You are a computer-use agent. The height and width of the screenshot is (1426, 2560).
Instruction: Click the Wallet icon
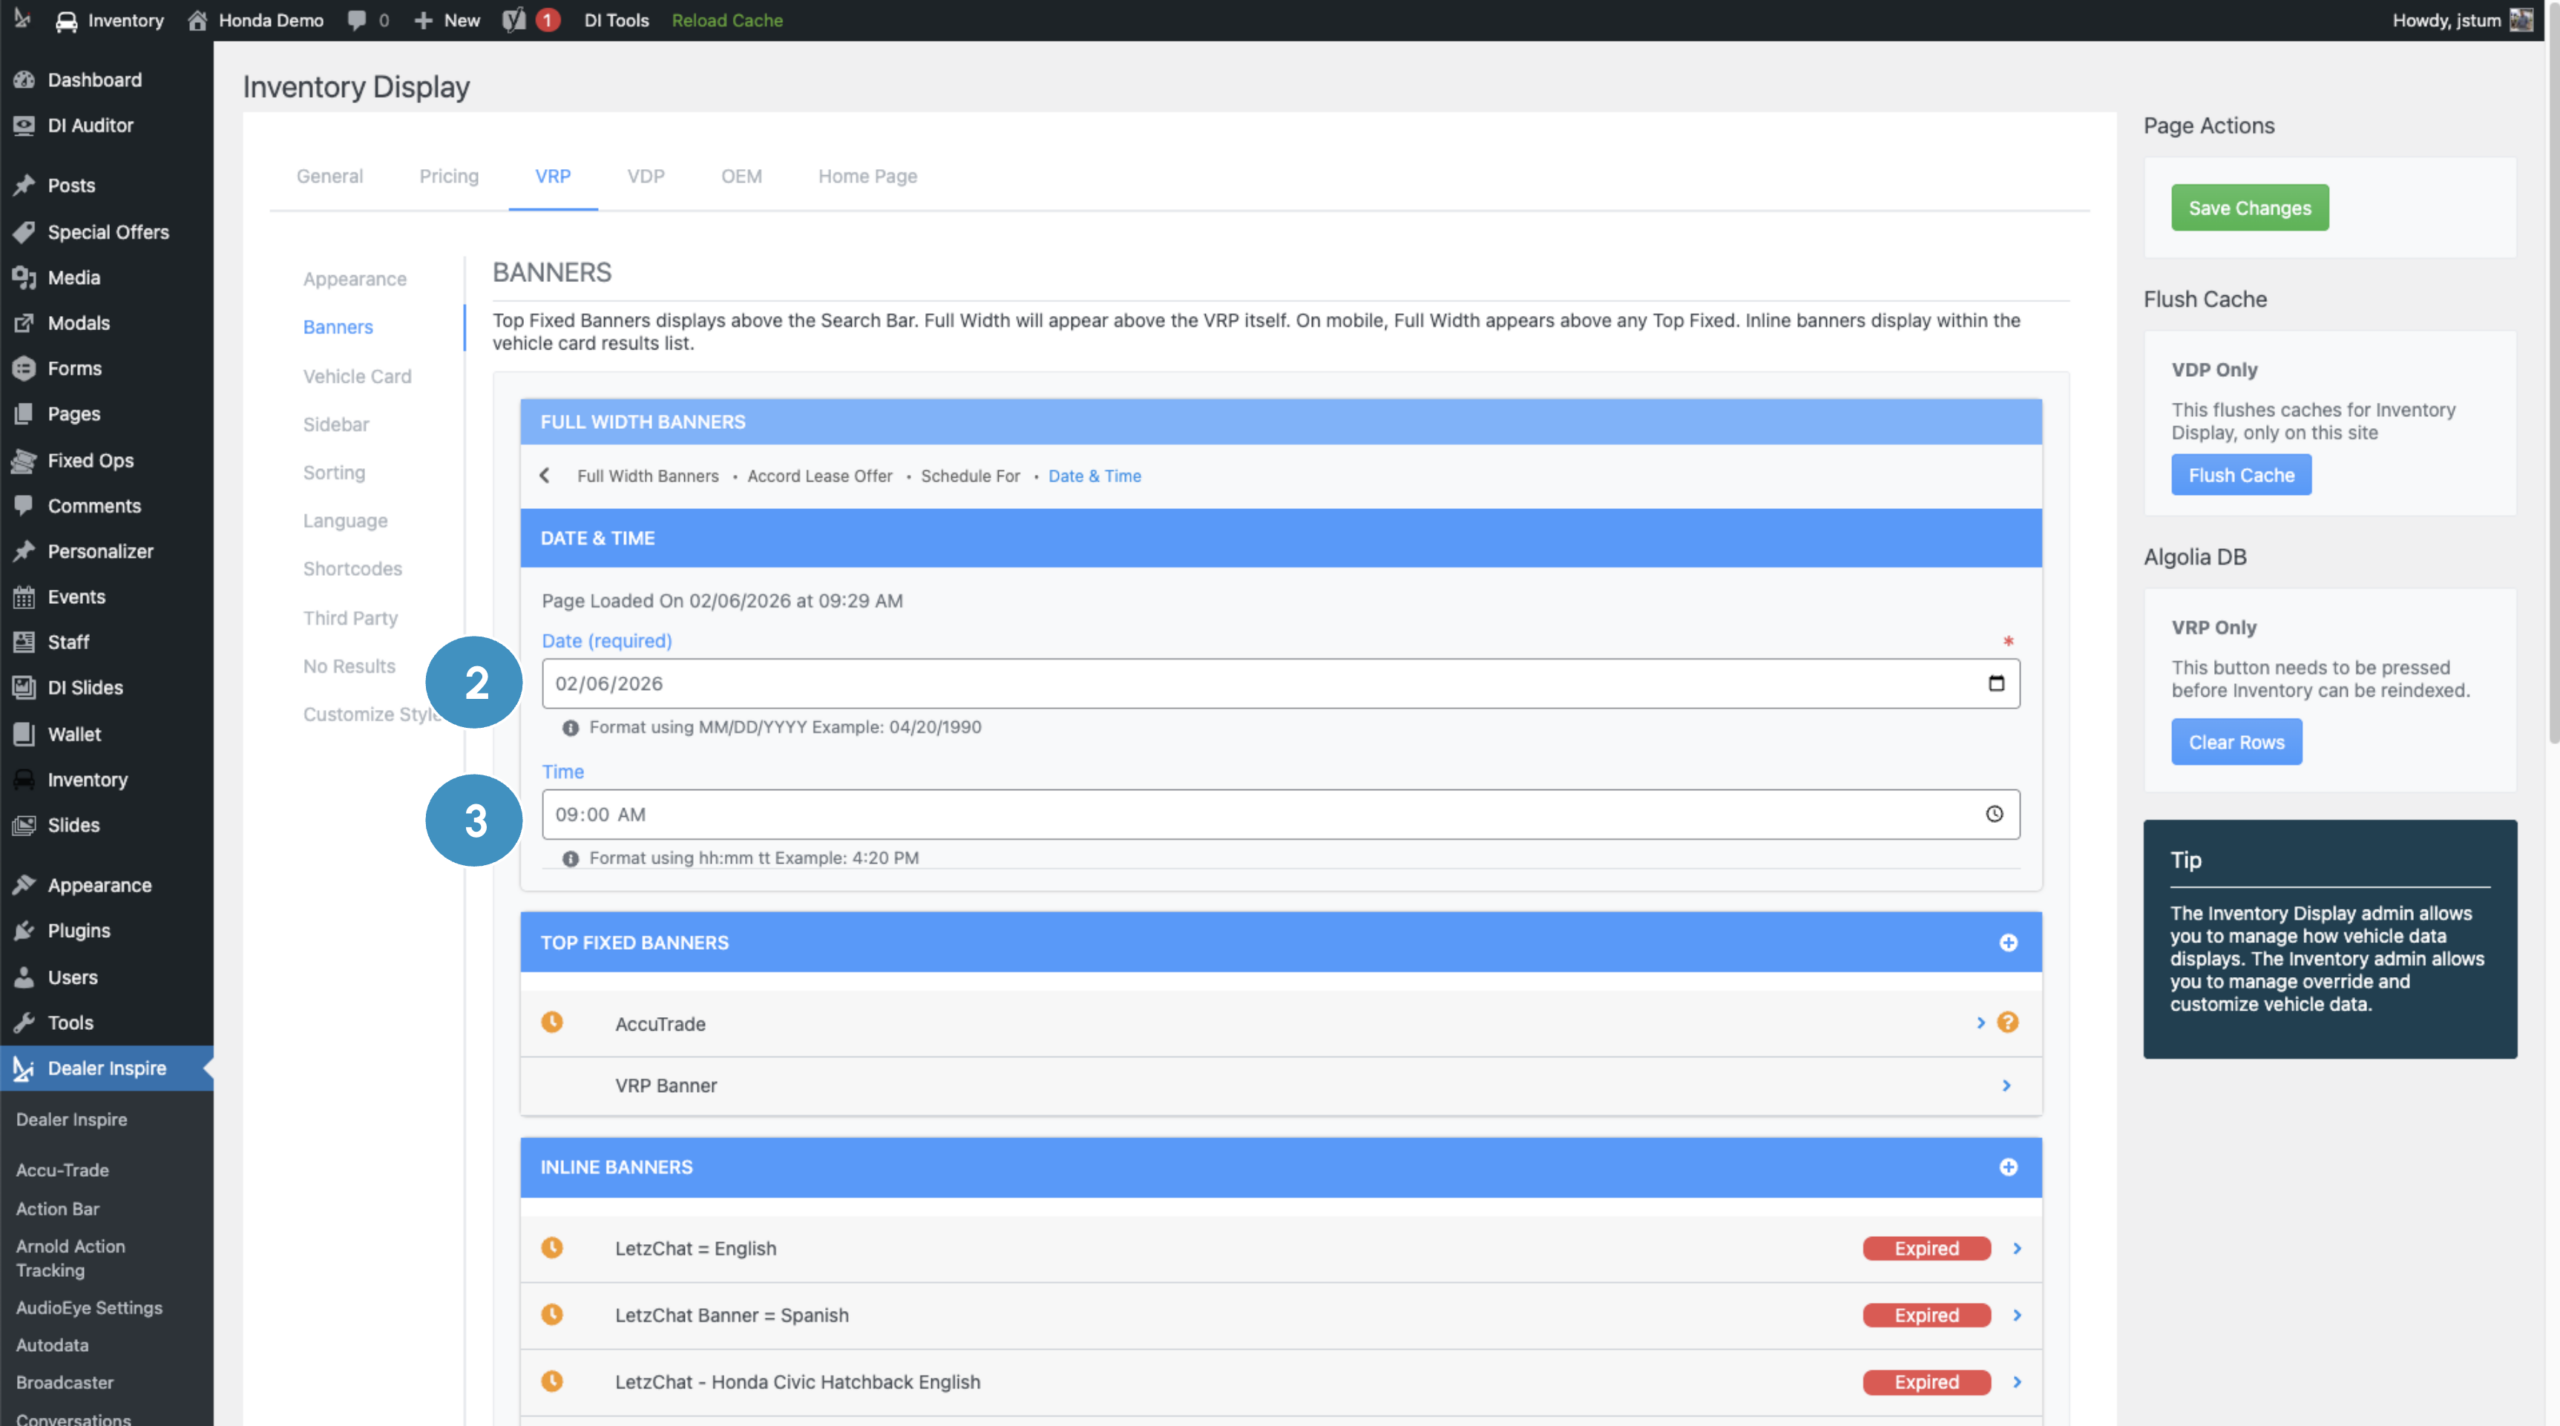point(24,734)
